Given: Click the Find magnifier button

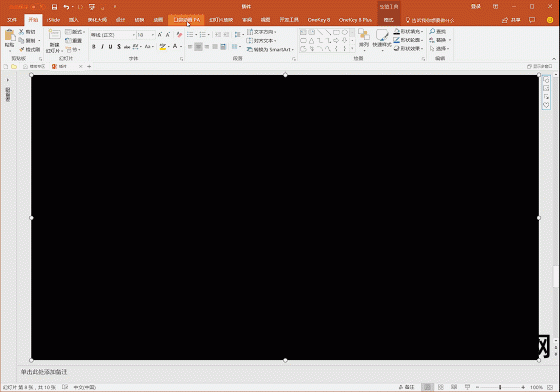Looking at the screenshot, I should pos(438,31).
